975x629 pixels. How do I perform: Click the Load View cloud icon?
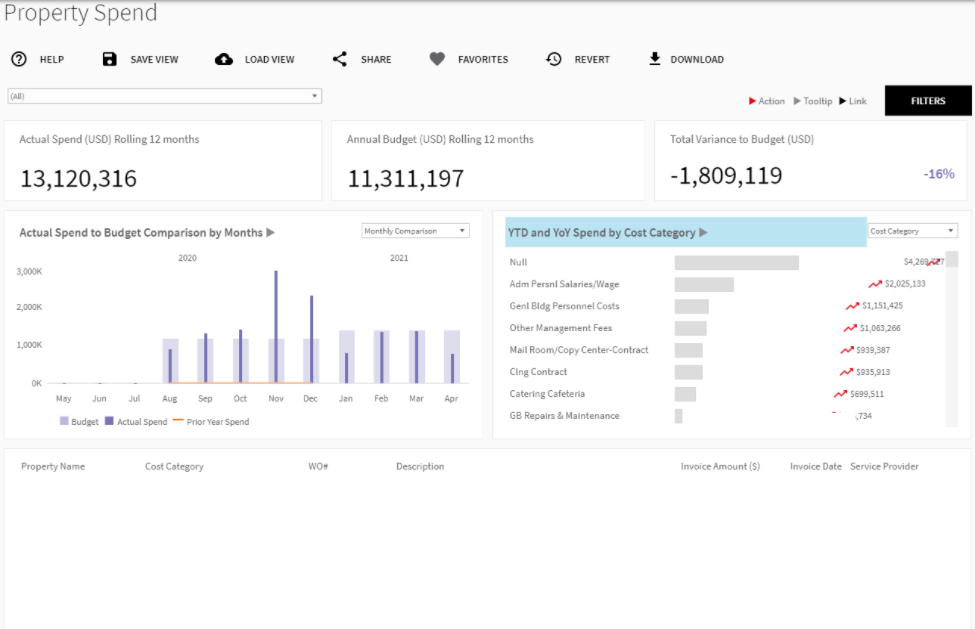223,59
